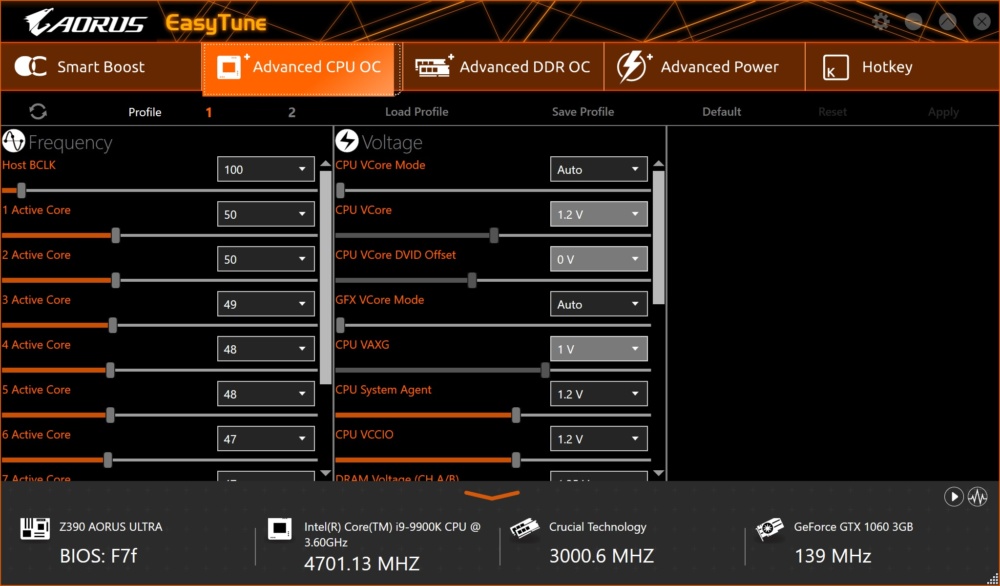Click the Advanced DDR OC memory icon
The image size is (1000, 586).
click(x=434, y=66)
